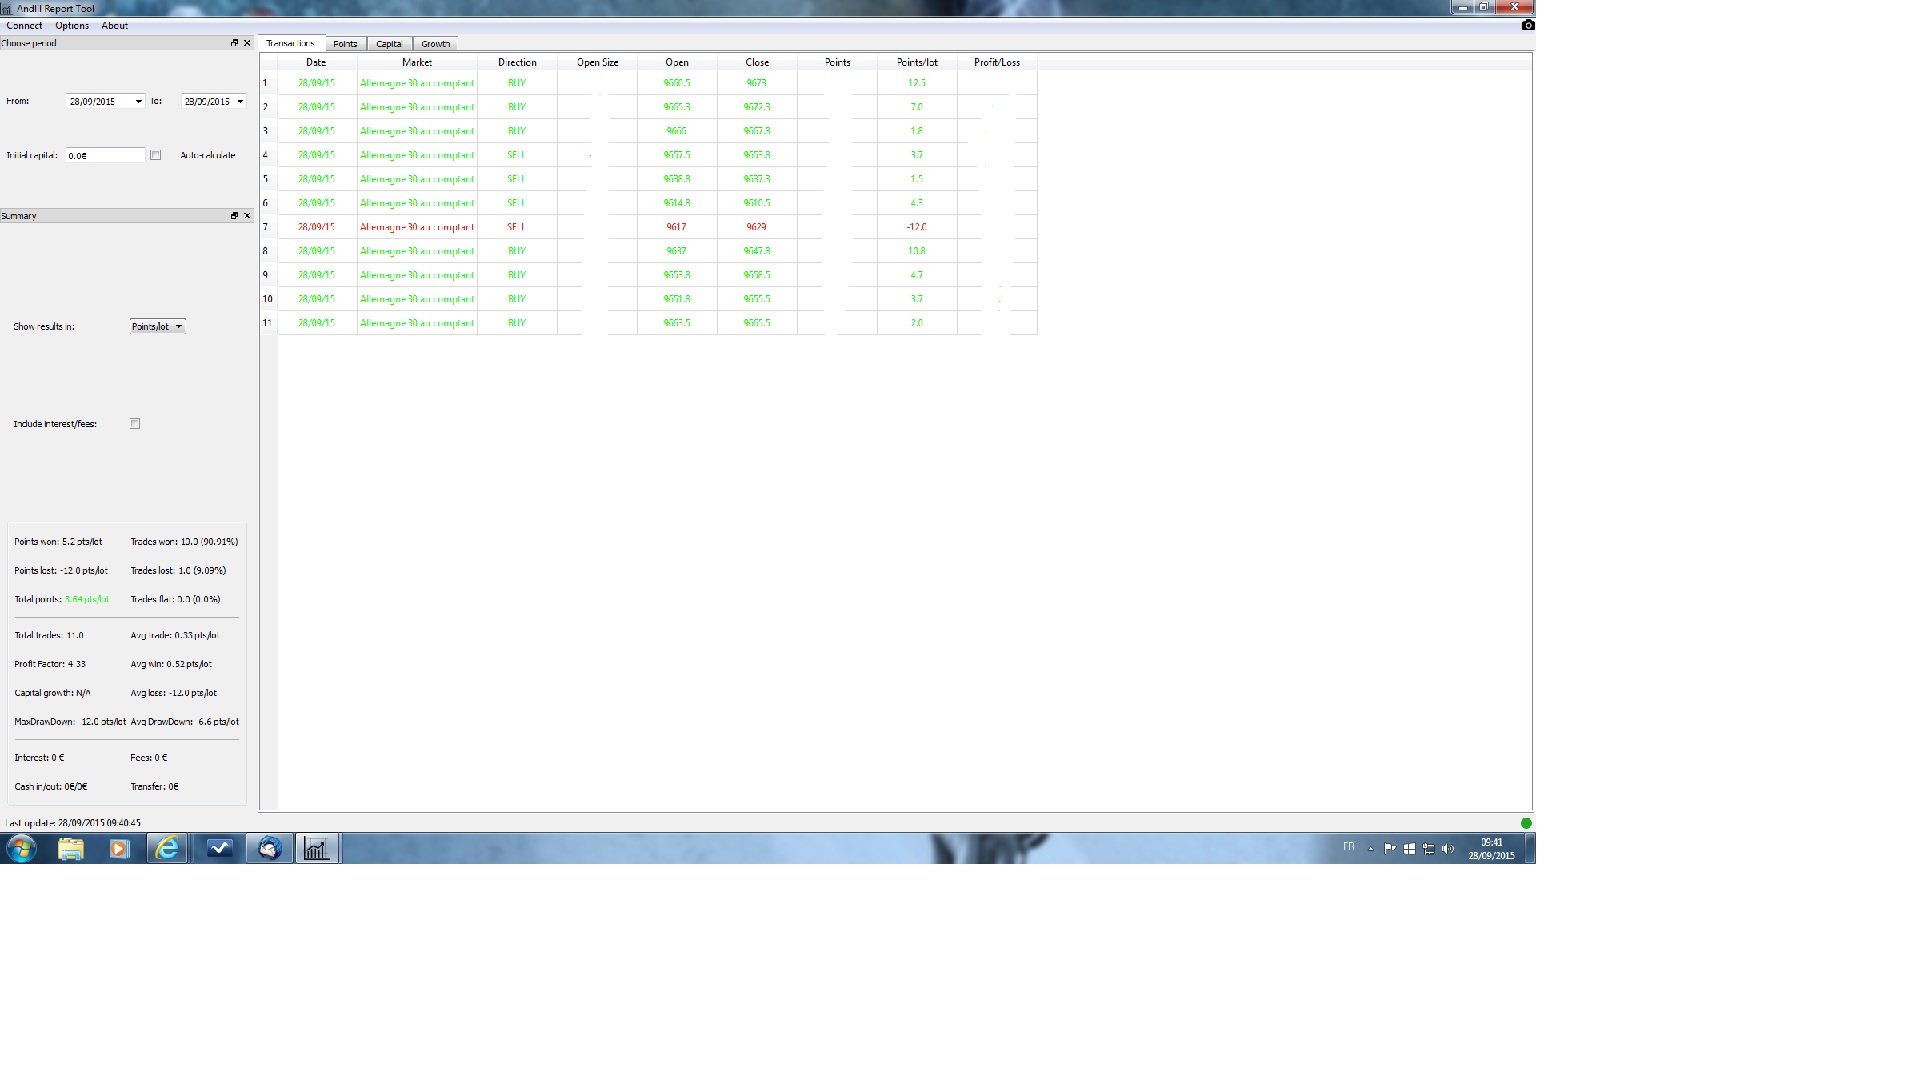Viewport: 1920px width, 1080px height.
Task: Switch to the Points tab
Action: click(x=345, y=44)
